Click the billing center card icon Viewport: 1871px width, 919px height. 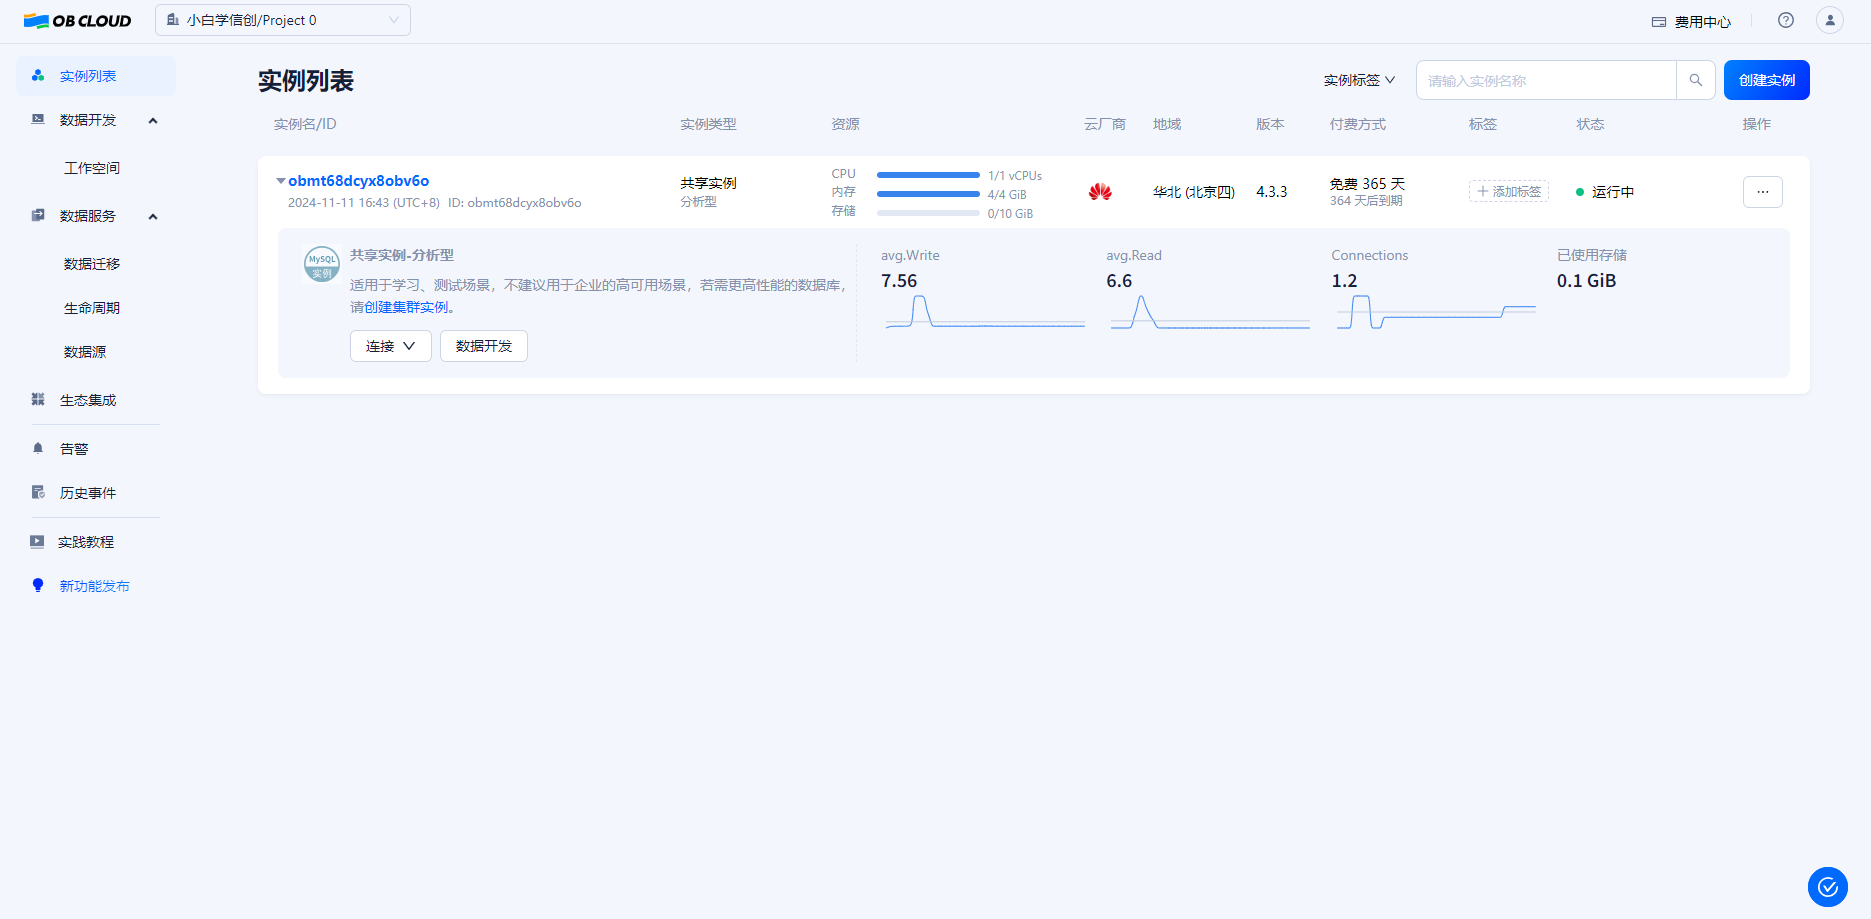coord(1659,22)
